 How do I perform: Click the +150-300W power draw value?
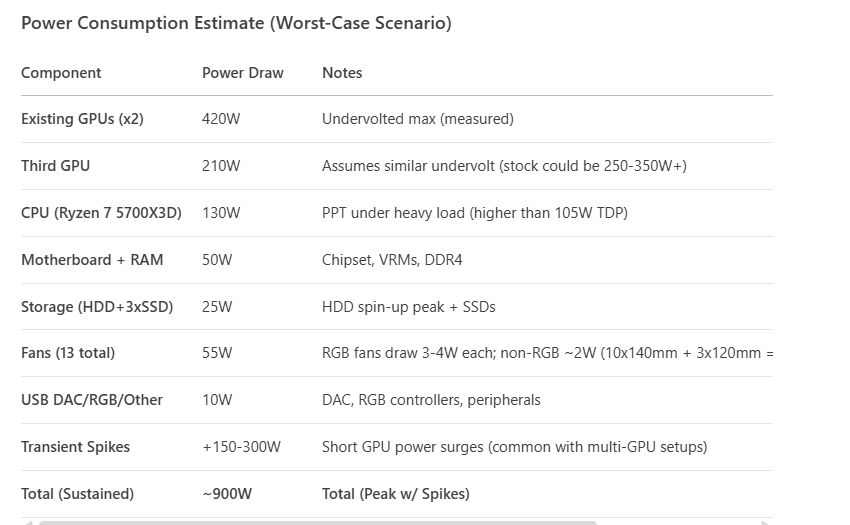[241, 447]
